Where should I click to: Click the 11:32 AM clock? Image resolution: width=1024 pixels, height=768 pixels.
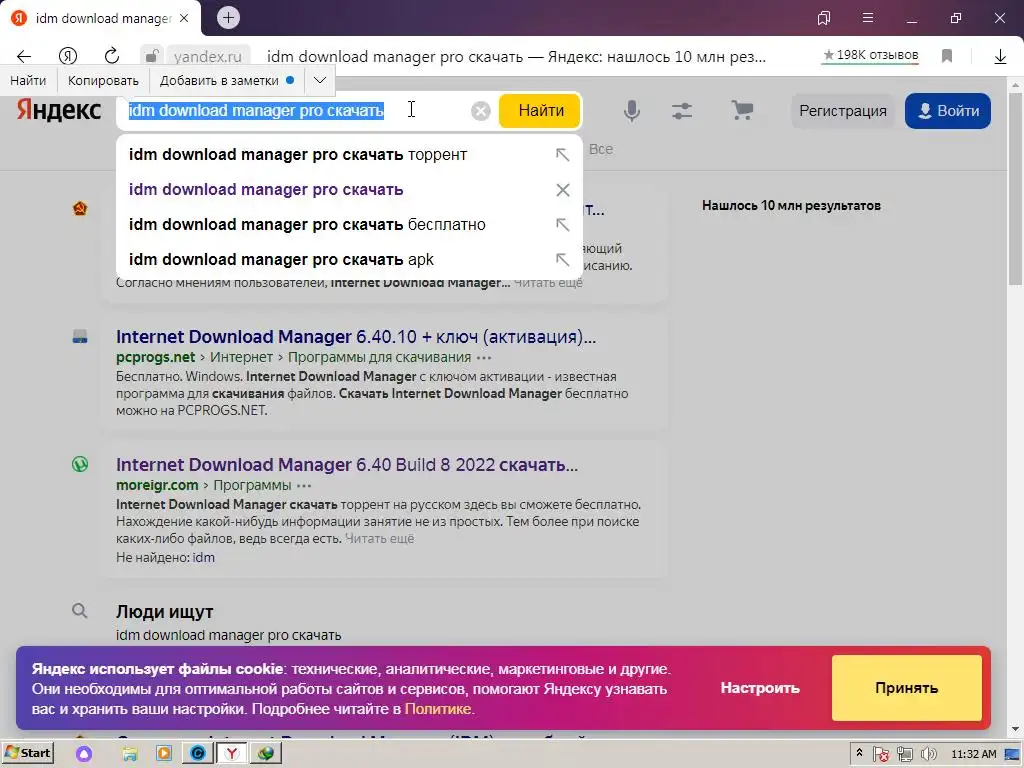pyautogui.click(x=973, y=754)
